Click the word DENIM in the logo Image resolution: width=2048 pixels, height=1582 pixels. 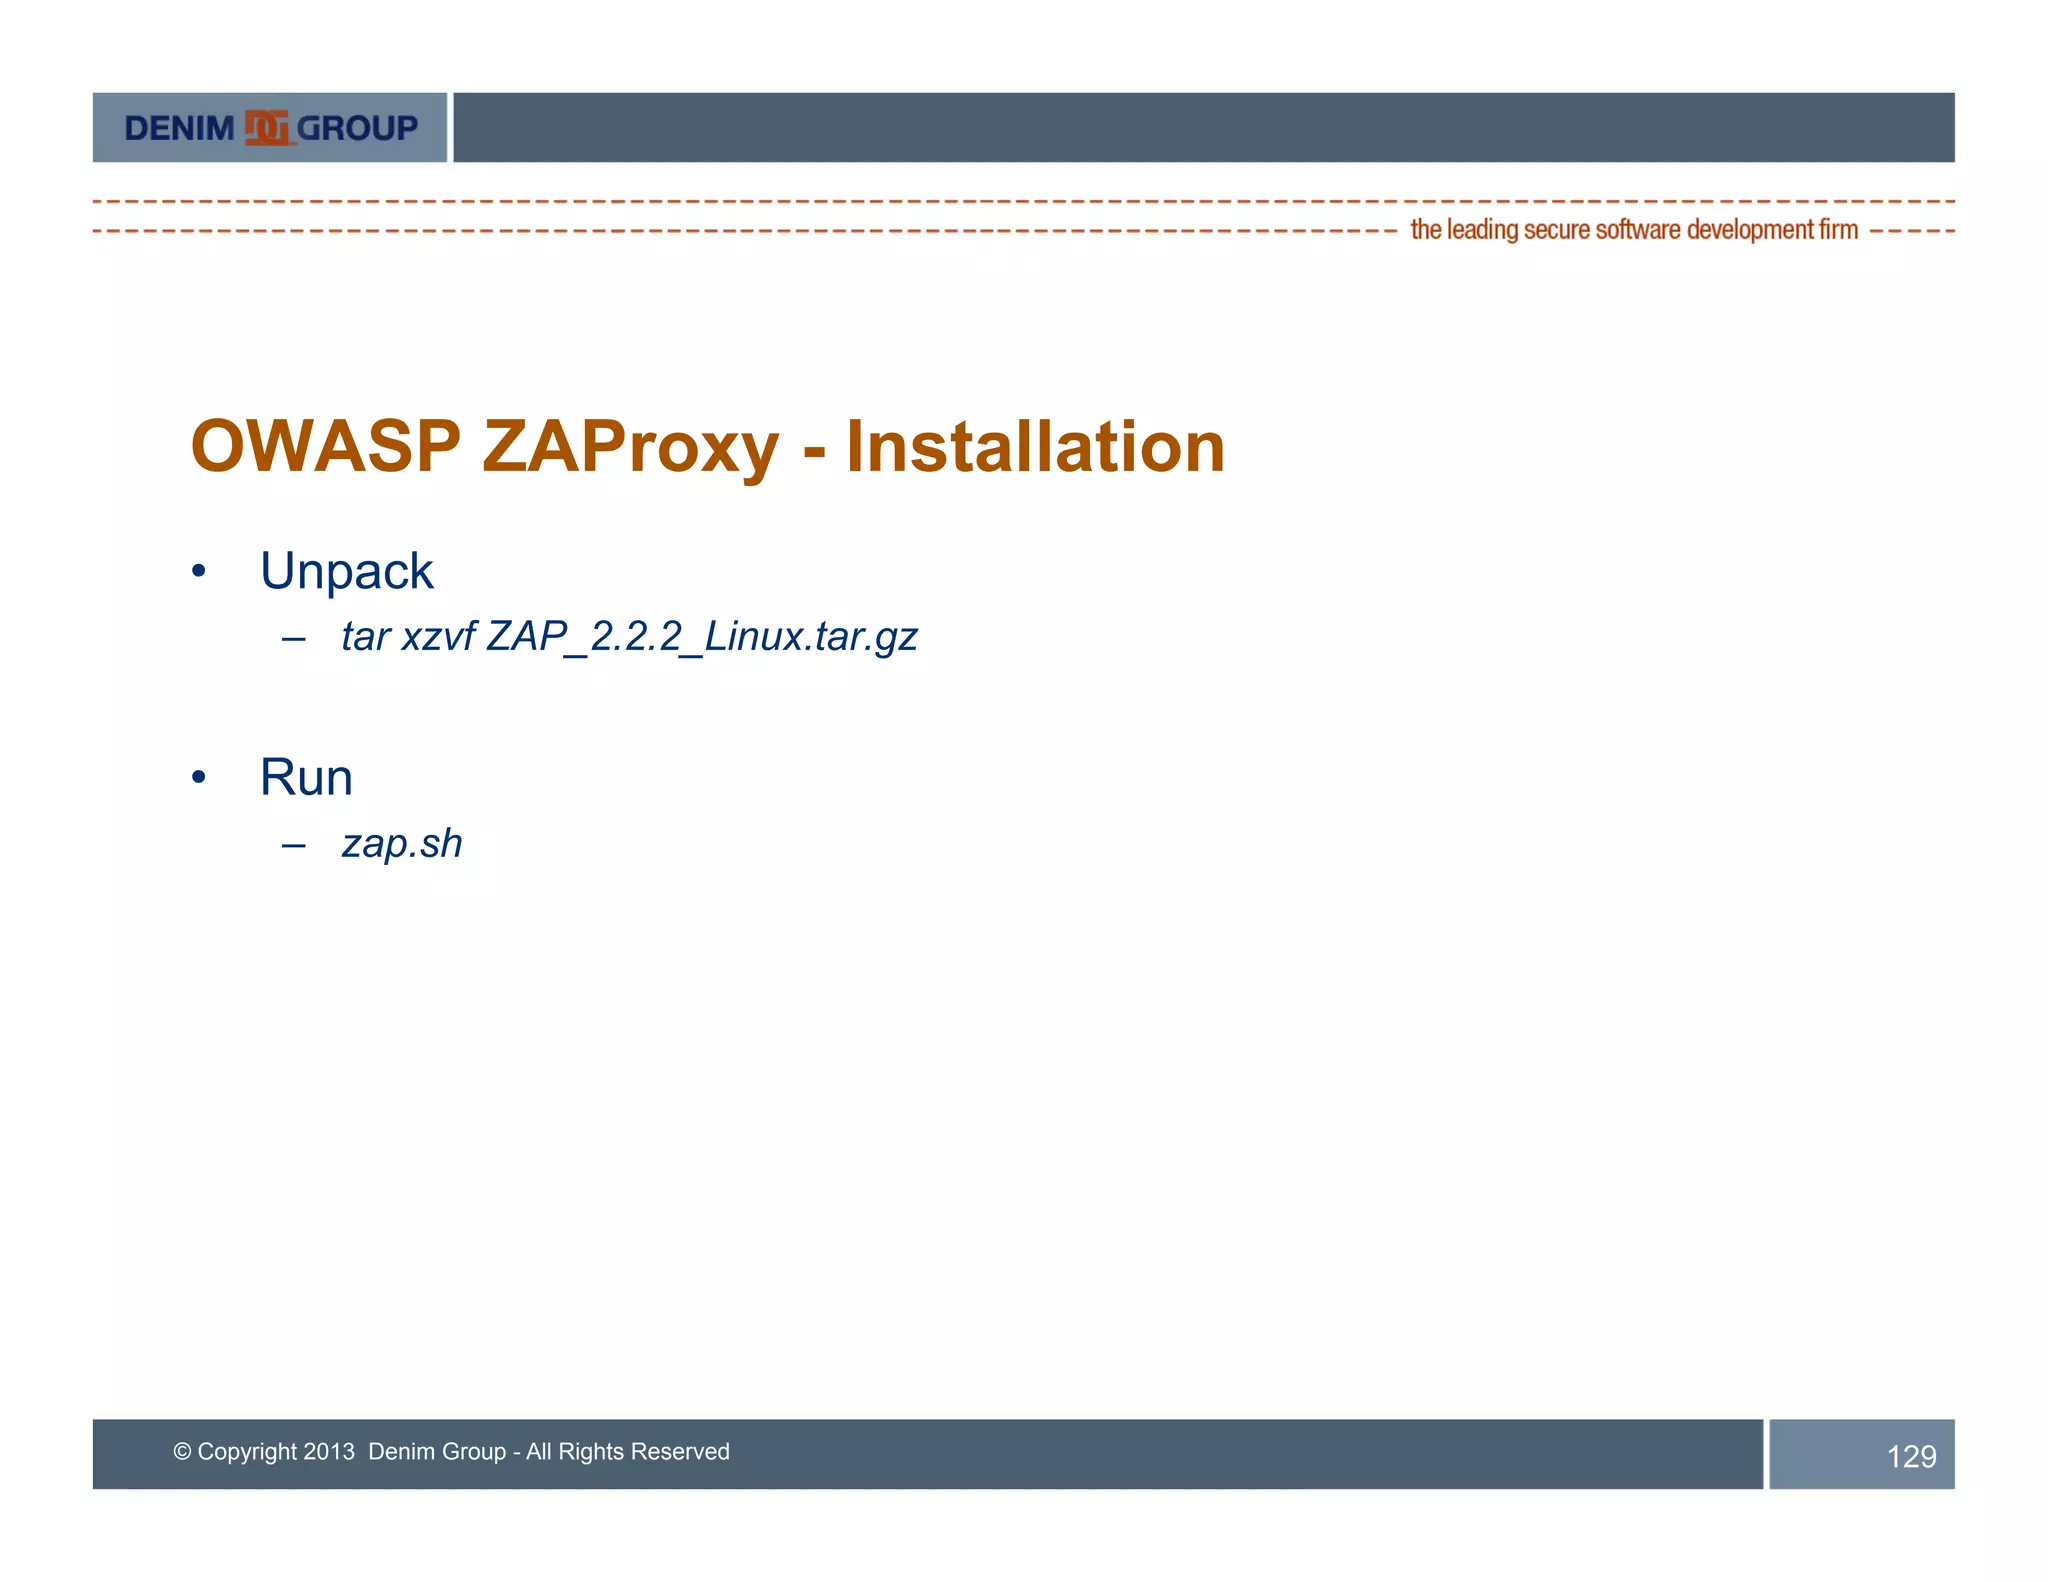pos(180,128)
